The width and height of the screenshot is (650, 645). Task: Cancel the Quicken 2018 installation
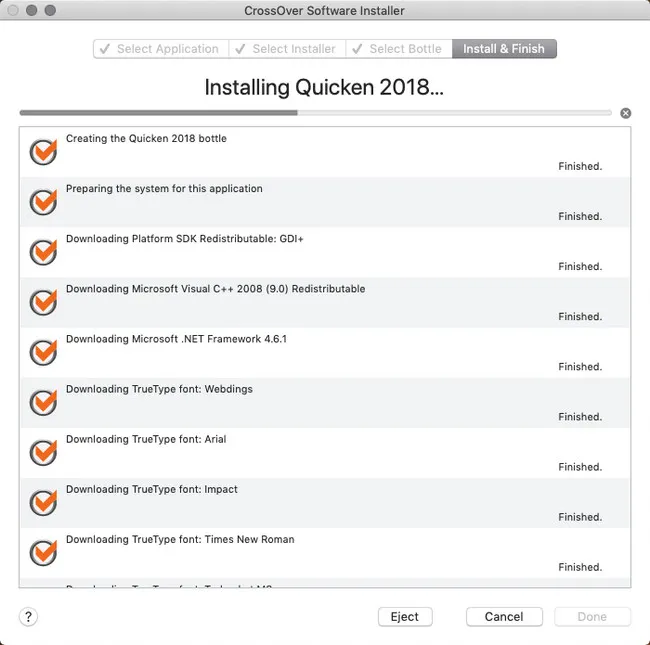[x=504, y=617]
